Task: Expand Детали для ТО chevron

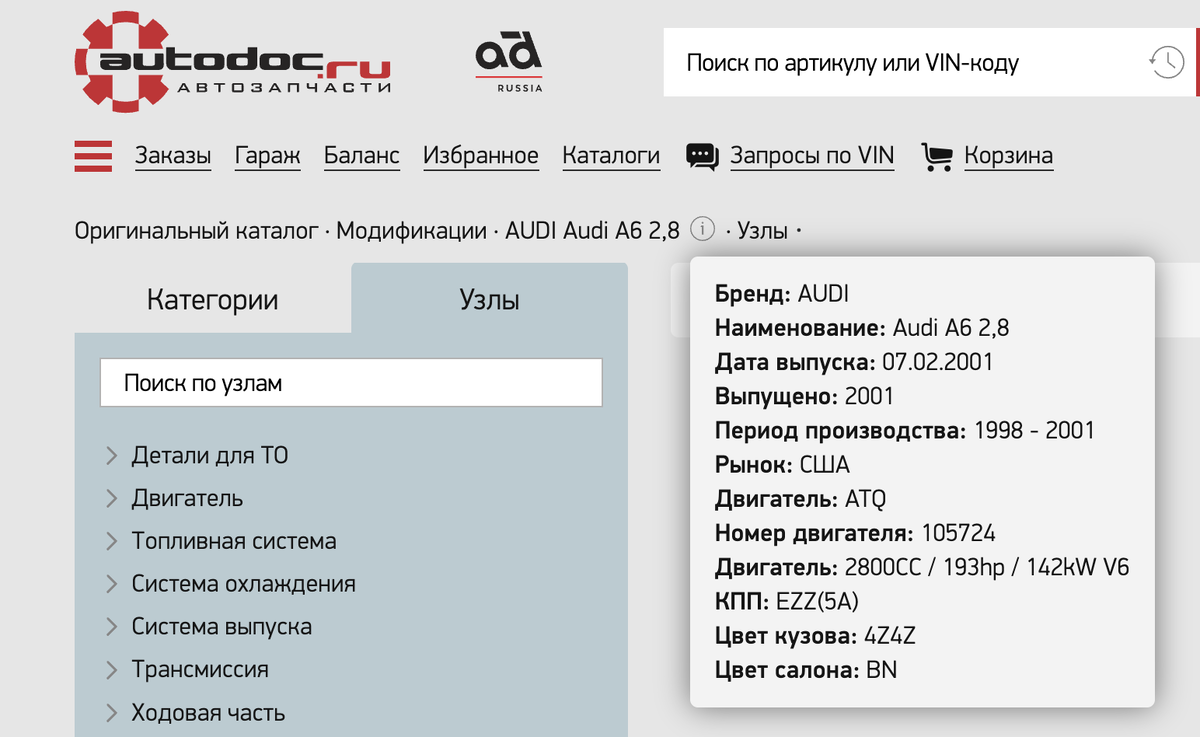Action: click(x=111, y=456)
